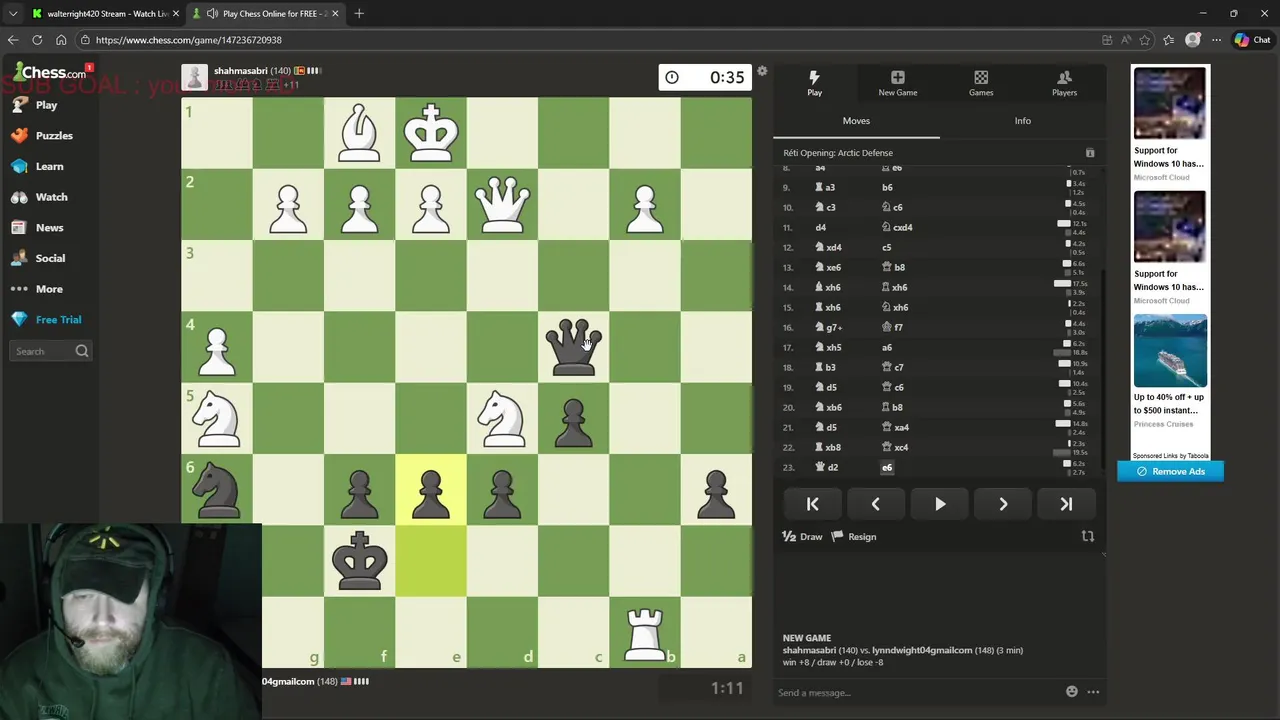Viewport: 1280px width, 720px height.
Task: Open shahmasabri's player profile name
Action: click(x=241, y=71)
